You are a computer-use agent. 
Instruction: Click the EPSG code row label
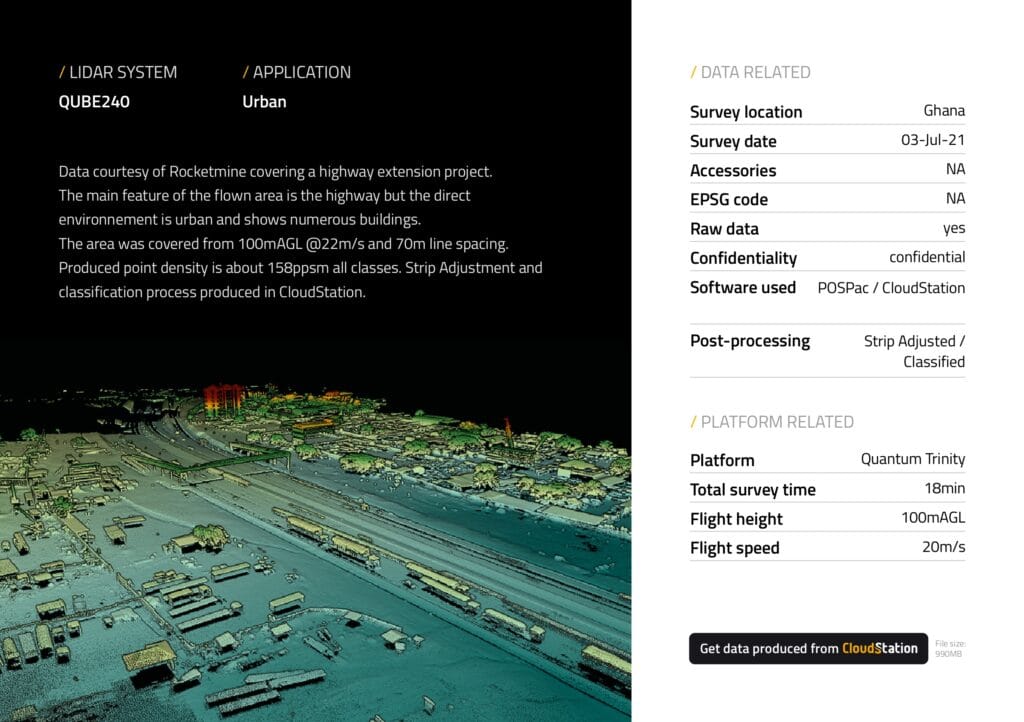(729, 199)
